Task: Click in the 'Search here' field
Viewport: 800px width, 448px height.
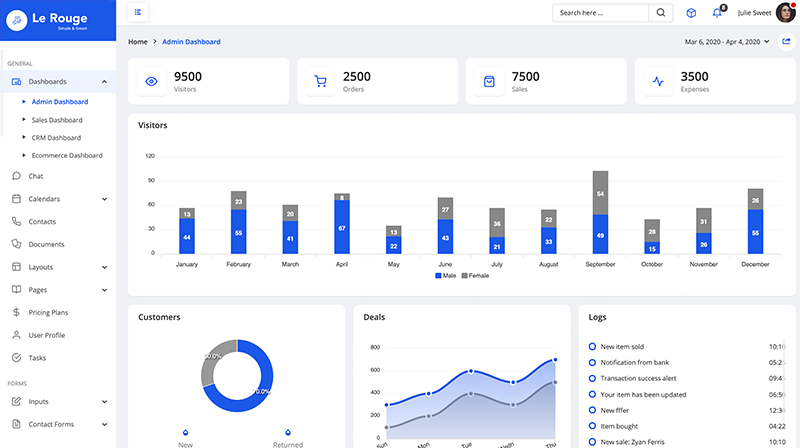Action: click(x=600, y=13)
